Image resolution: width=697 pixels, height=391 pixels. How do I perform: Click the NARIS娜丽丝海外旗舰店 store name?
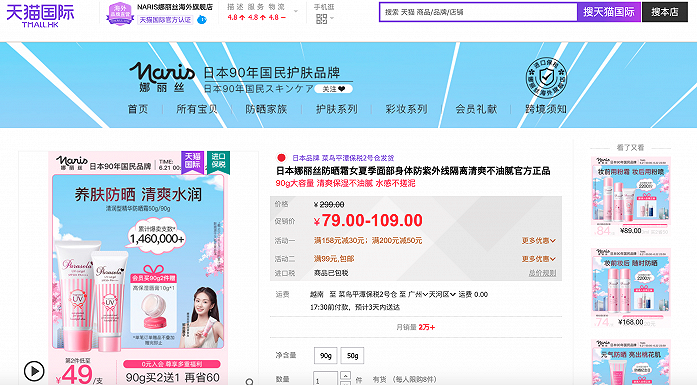[x=175, y=7]
